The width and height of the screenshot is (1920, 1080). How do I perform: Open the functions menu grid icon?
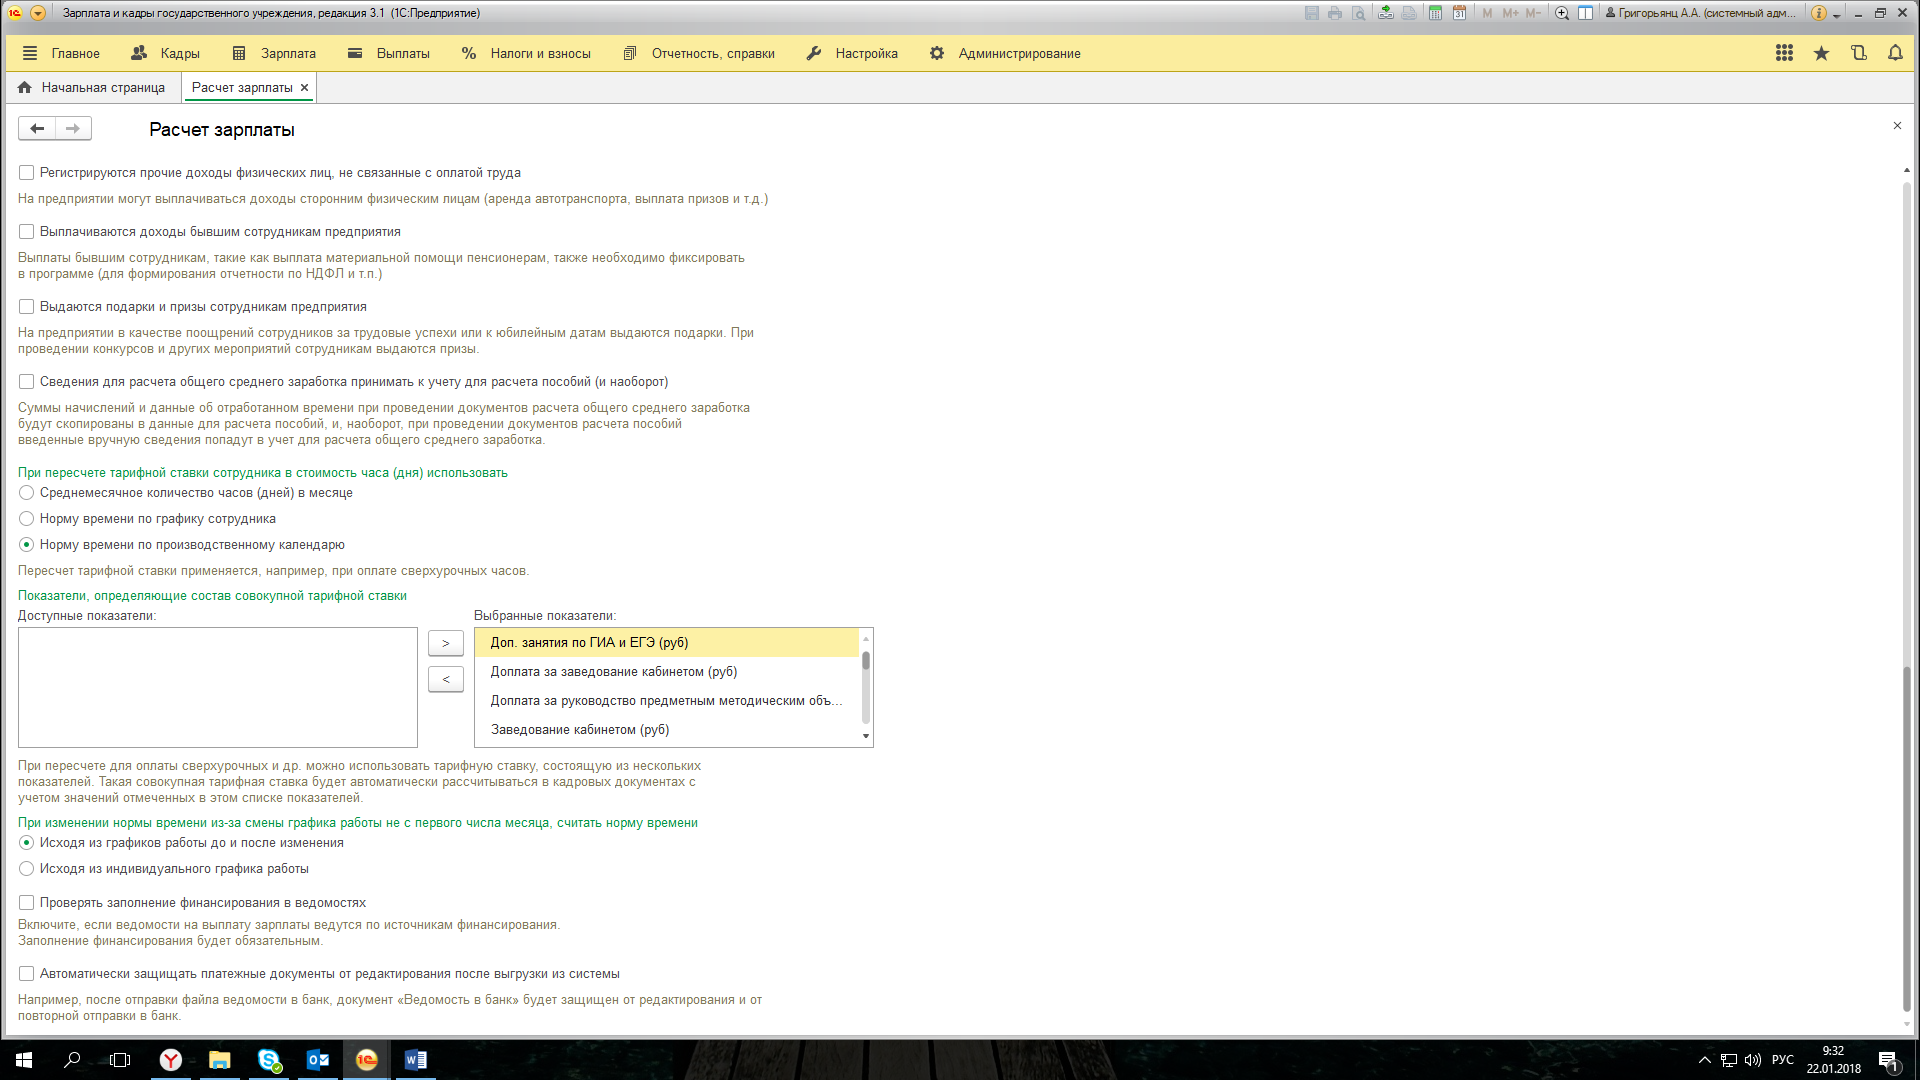1784,53
